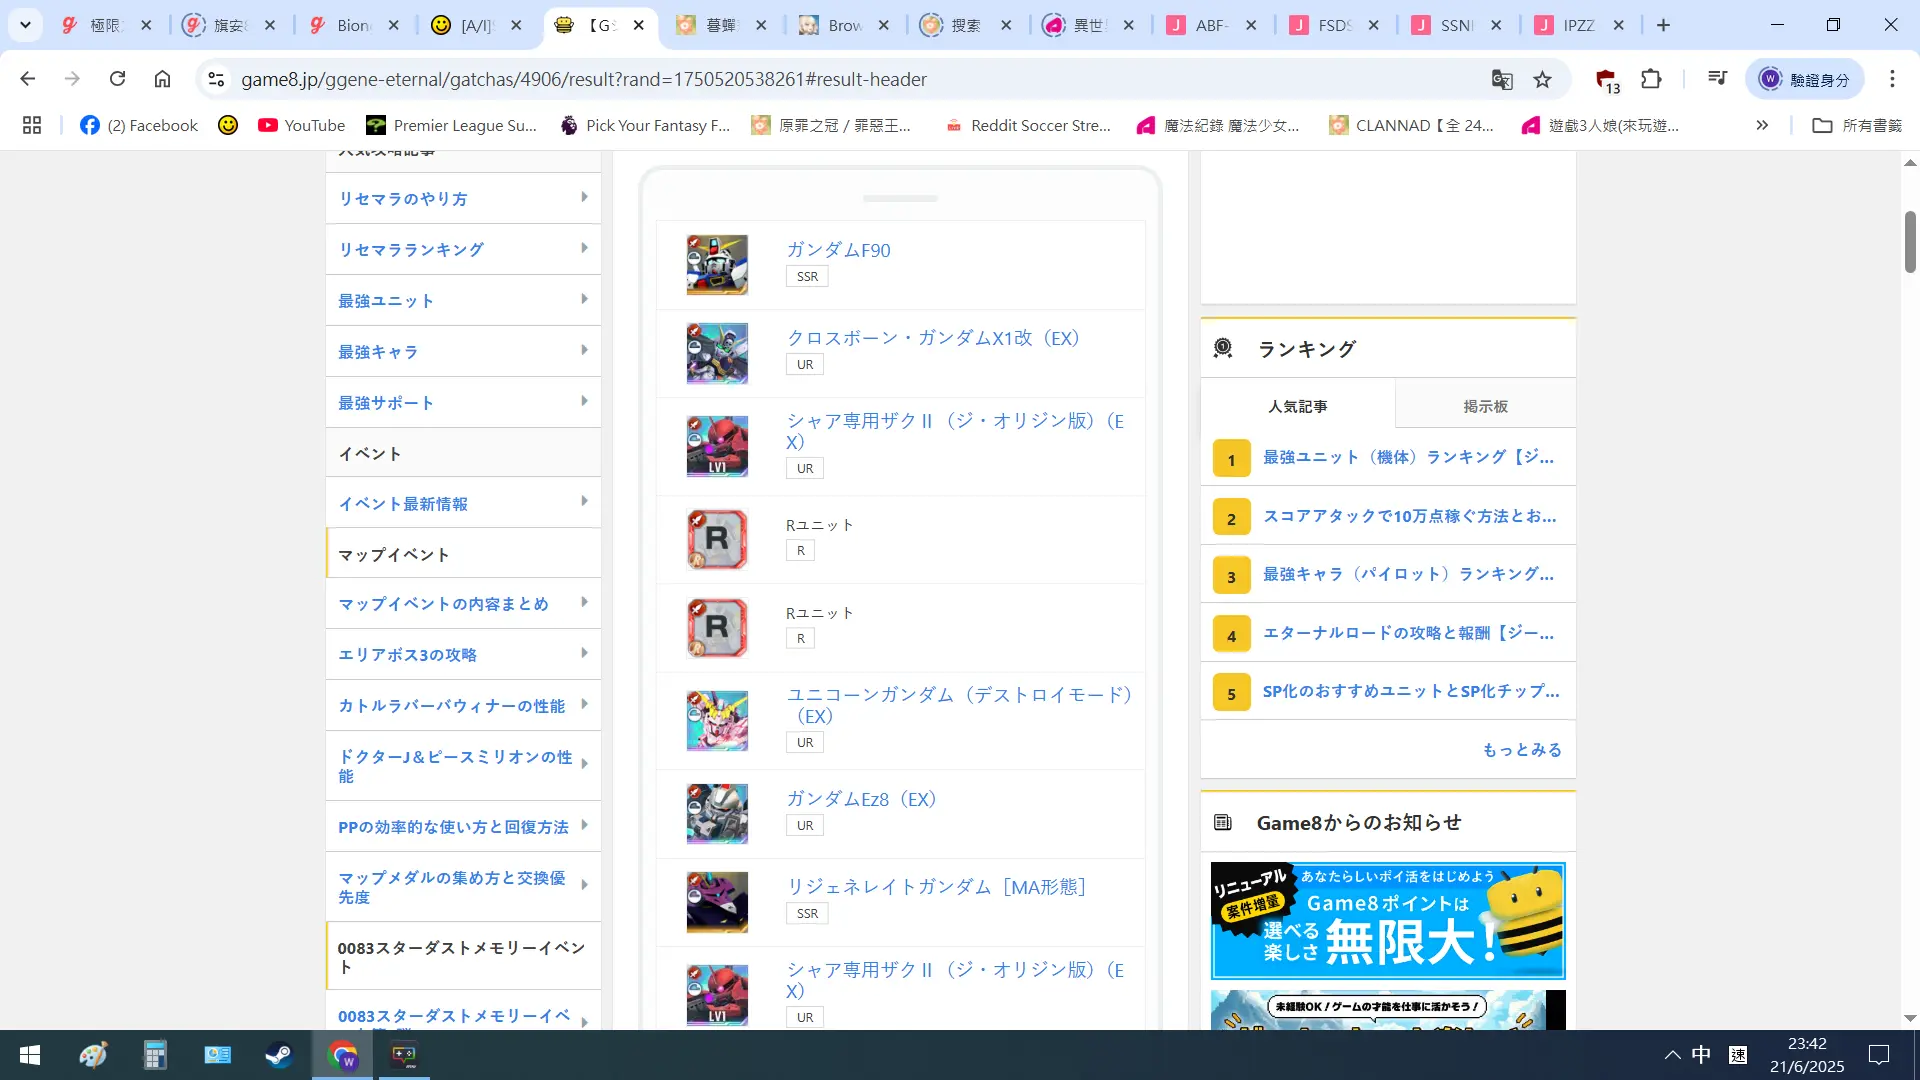The width and height of the screenshot is (1920, 1080).
Task: Click the クロスボーン・ガンダムX1改 unit thumbnail
Action: tap(717, 353)
